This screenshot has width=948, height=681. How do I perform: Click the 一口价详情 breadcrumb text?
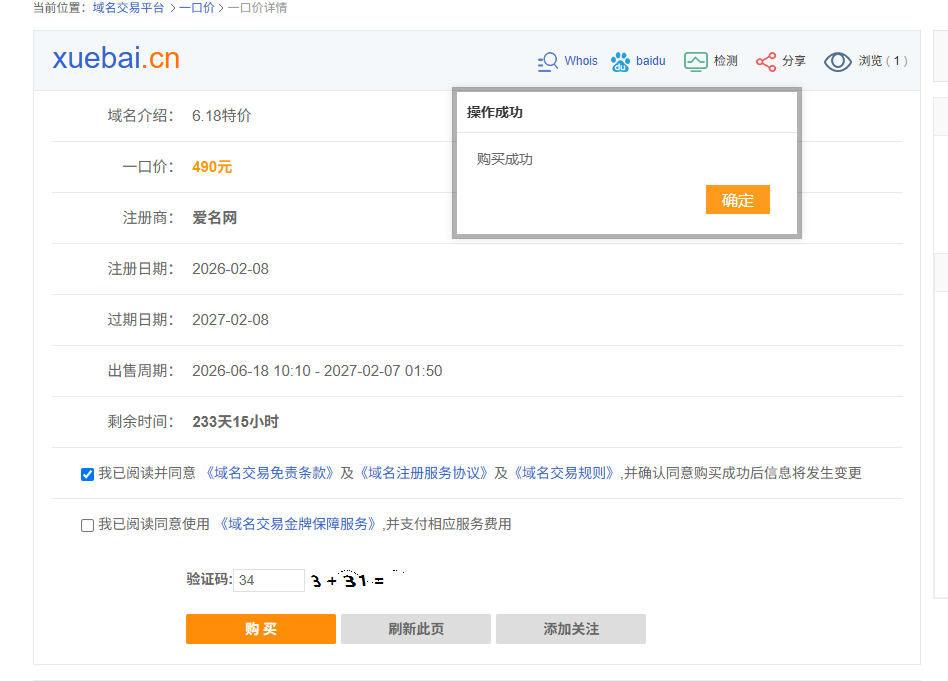coord(257,8)
